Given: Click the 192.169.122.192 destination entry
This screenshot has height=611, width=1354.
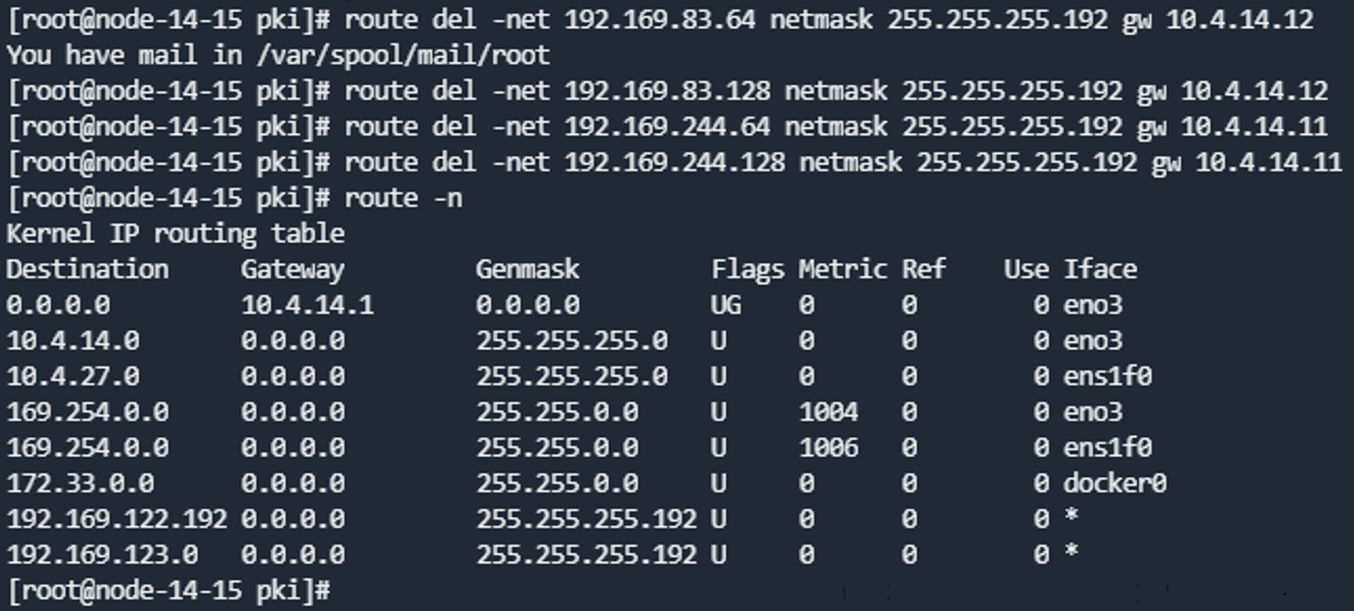Looking at the screenshot, I should (117, 519).
